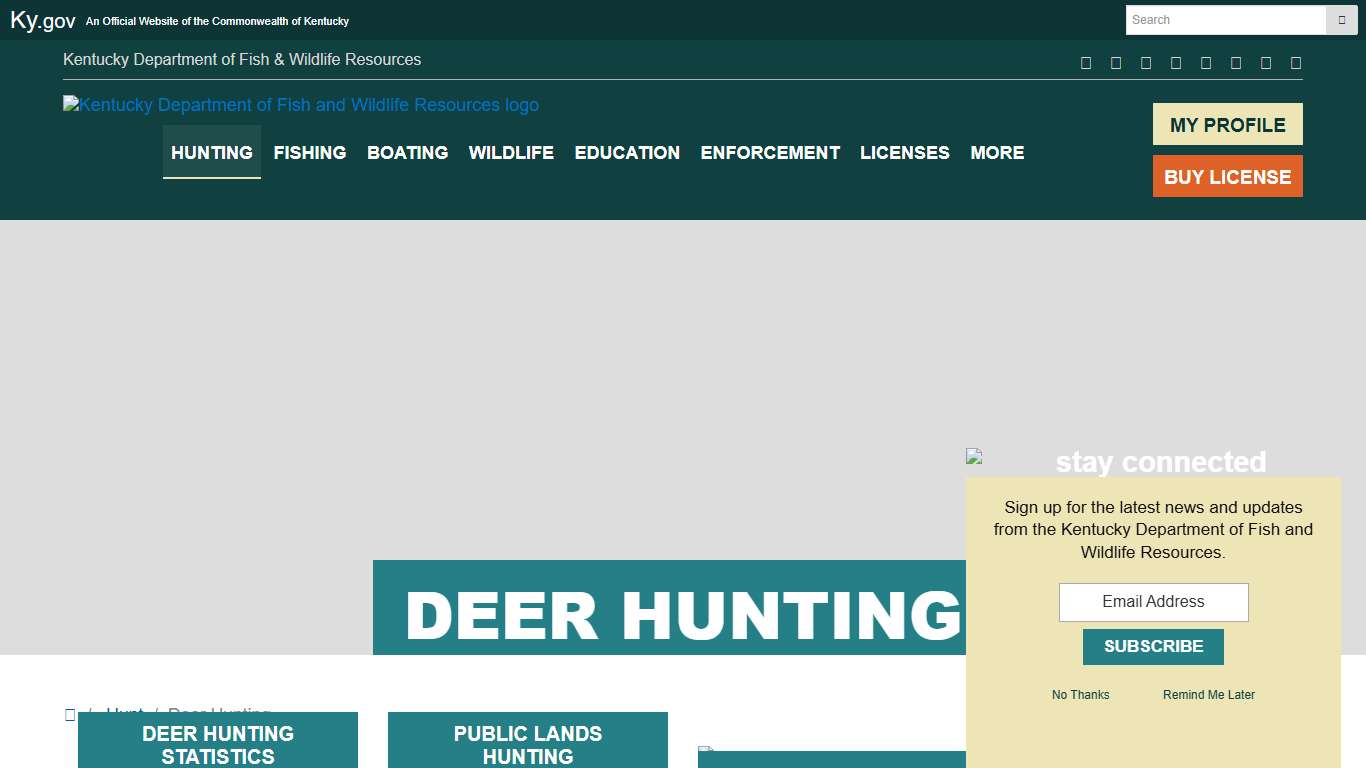Click the BUY LICENSE button

[1227, 176]
